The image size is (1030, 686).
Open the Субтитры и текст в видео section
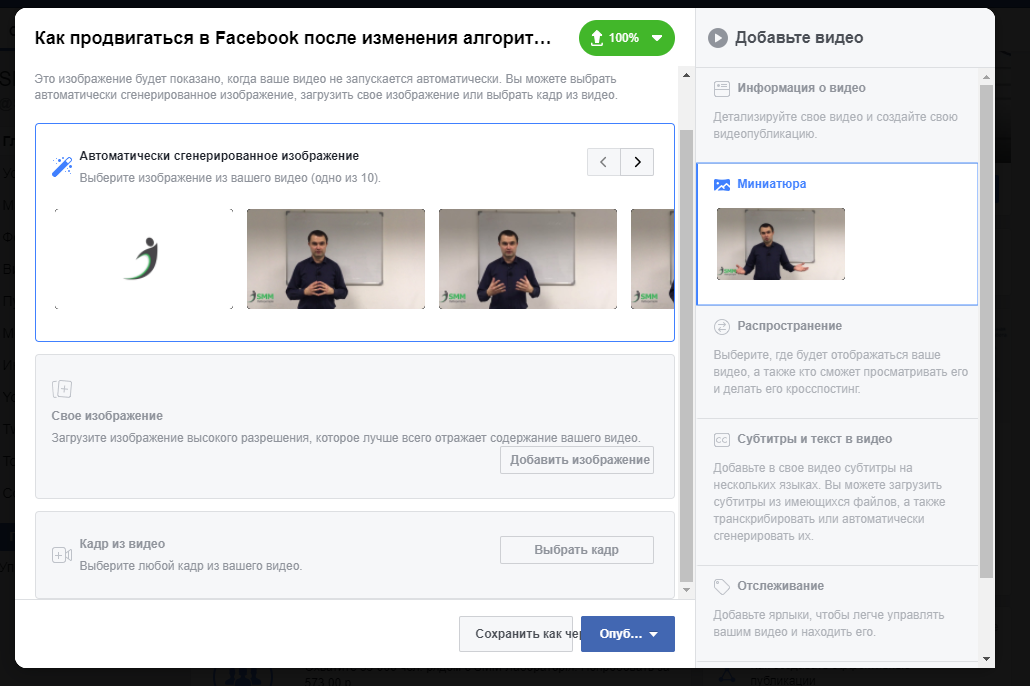(x=837, y=492)
